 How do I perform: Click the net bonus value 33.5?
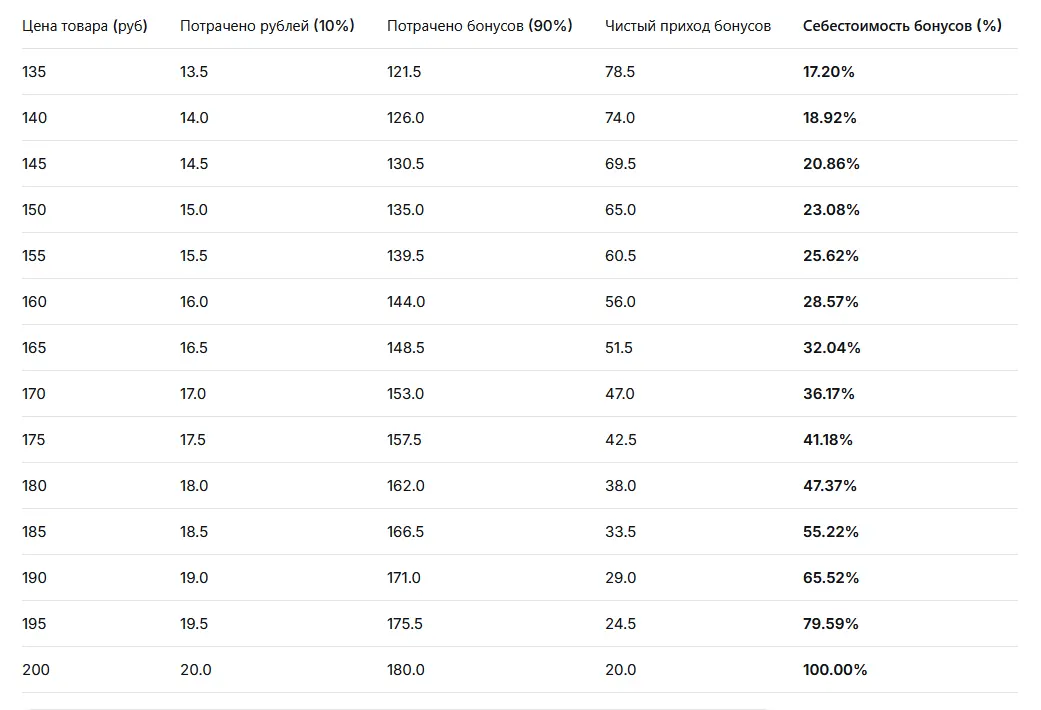pos(620,531)
